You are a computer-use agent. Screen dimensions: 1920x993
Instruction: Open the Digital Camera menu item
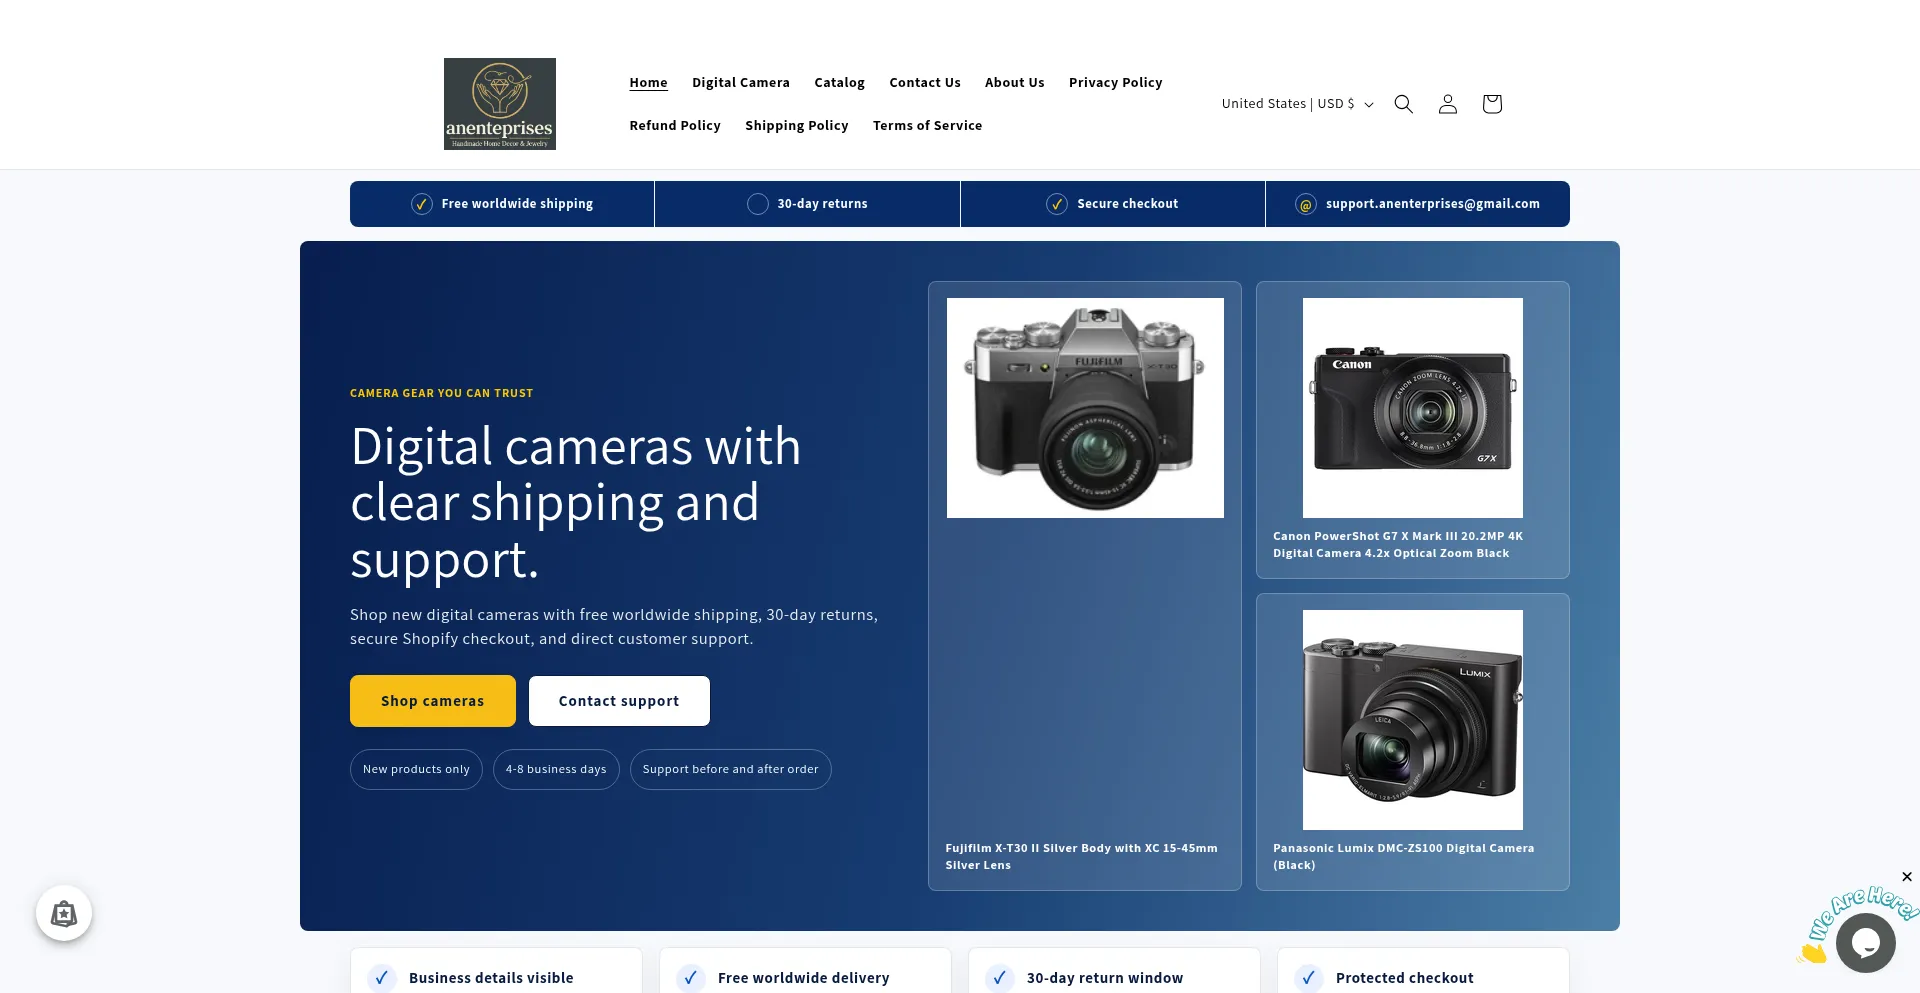click(x=741, y=83)
